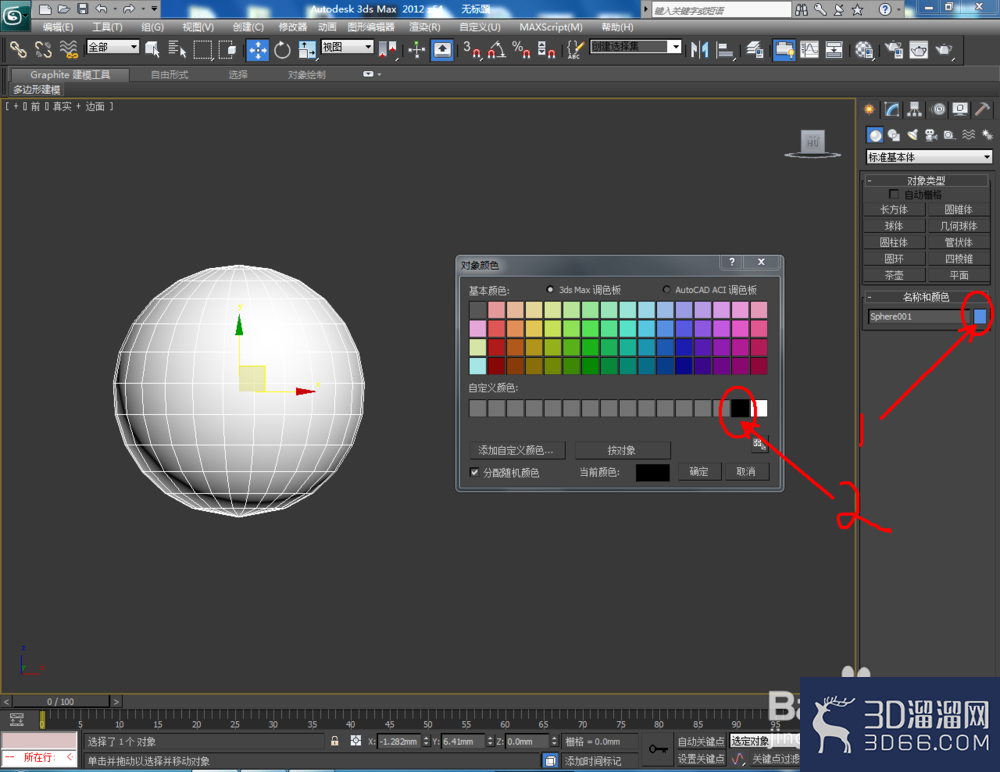
Task: Open the Material Editor icon
Action: pyautogui.click(x=864, y=50)
